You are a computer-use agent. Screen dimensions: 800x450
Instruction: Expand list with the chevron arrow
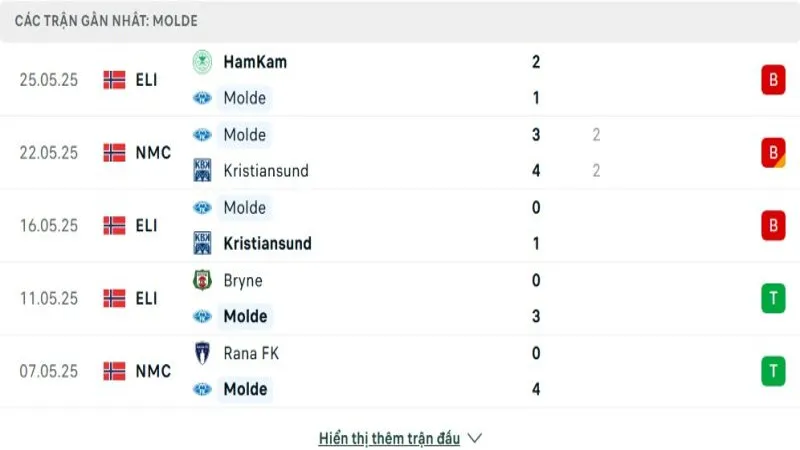(475, 438)
